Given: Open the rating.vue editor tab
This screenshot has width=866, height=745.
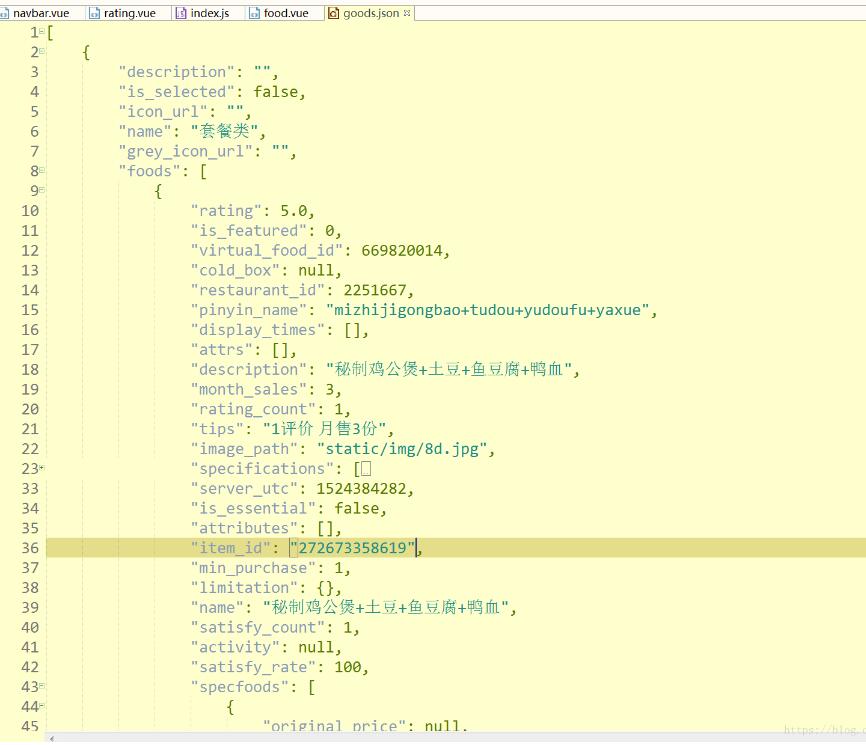Looking at the screenshot, I should 128,13.
